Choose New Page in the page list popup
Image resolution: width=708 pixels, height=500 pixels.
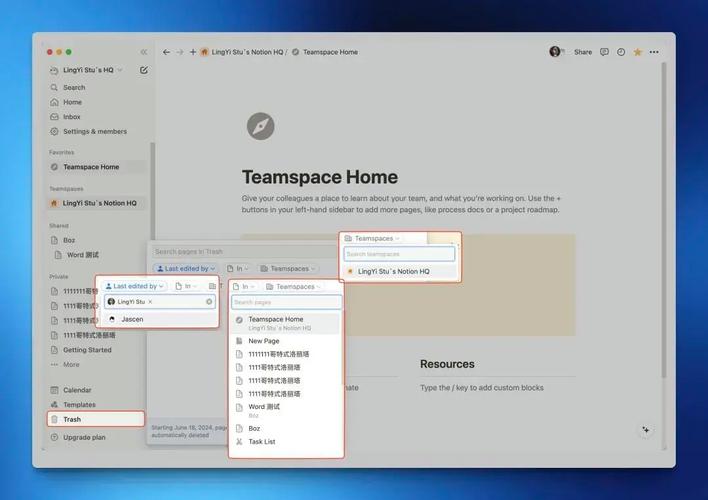286,341
